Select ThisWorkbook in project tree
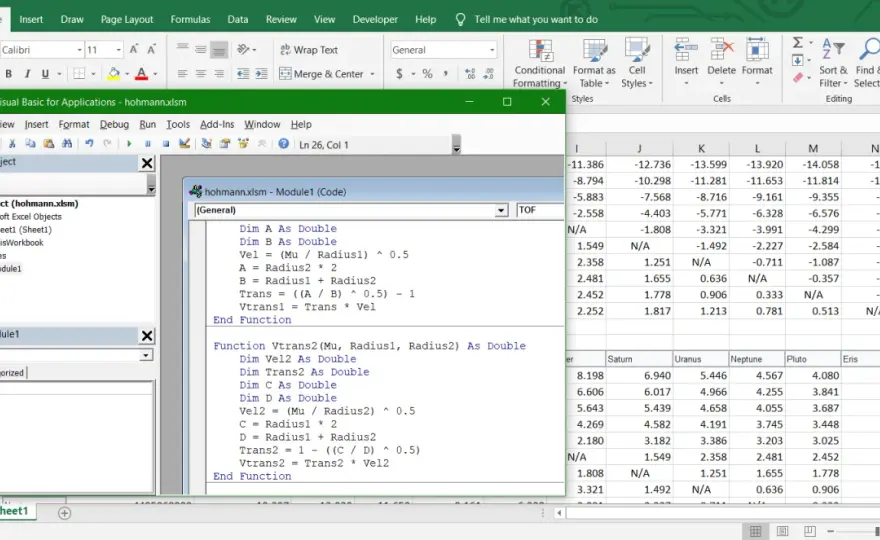Image resolution: width=880 pixels, height=540 pixels. click(21, 243)
